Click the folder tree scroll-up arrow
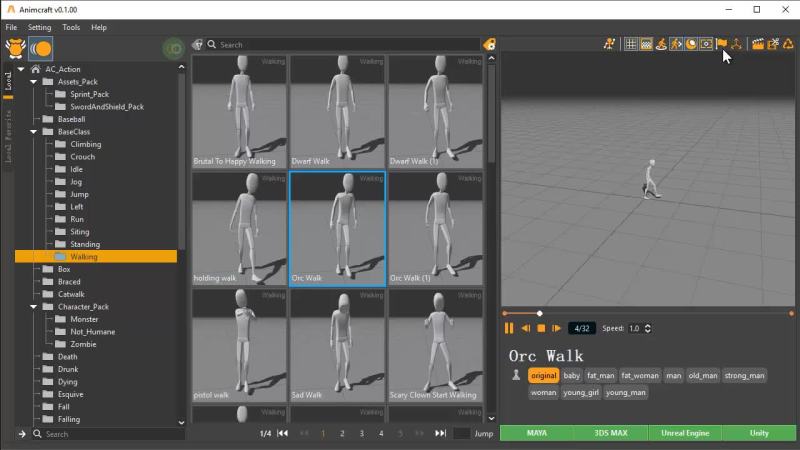 click(x=182, y=67)
